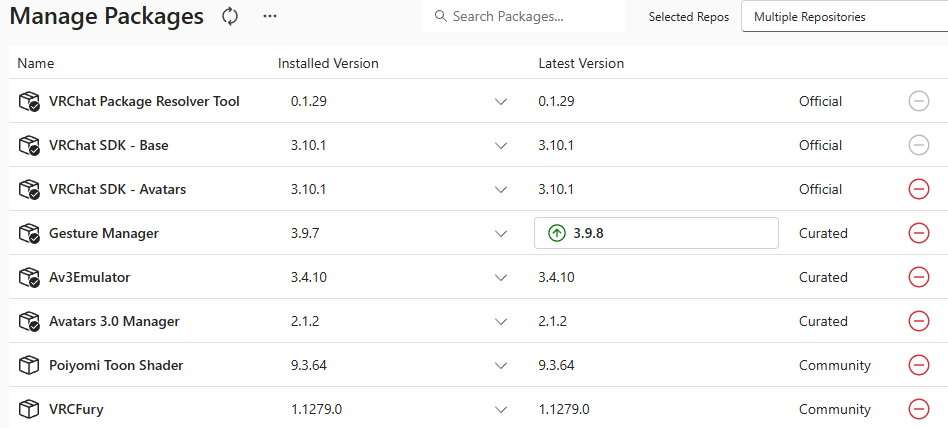Remove the Av3Emulator package

click(x=918, y=277)
